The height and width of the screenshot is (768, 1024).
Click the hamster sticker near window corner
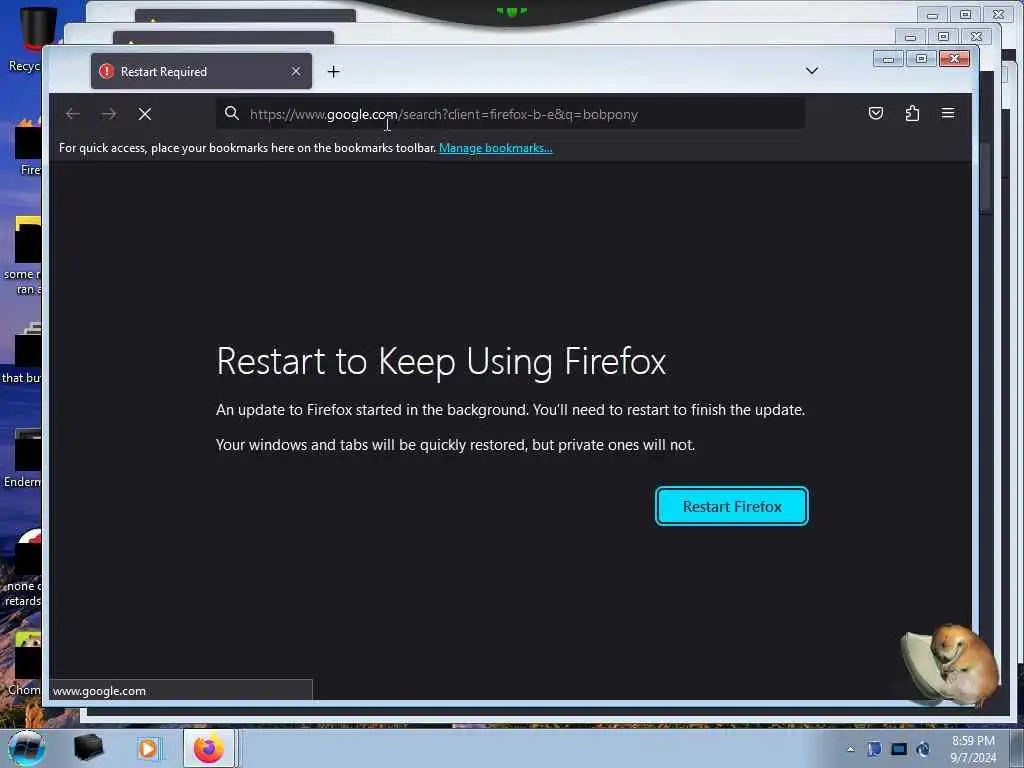(951, 664)
